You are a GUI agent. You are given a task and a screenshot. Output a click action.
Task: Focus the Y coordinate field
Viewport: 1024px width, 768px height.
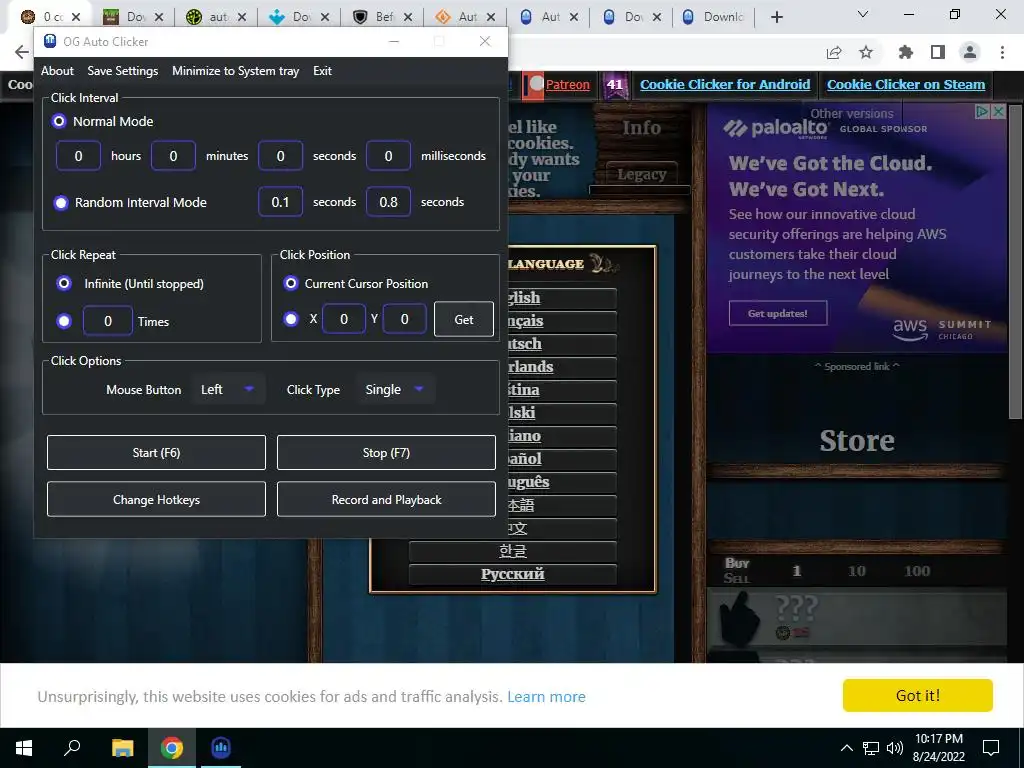404,319
